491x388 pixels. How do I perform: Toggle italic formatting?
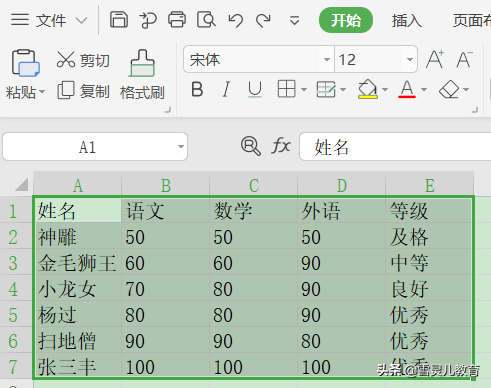pyautogui.click(x=226, y=89)
